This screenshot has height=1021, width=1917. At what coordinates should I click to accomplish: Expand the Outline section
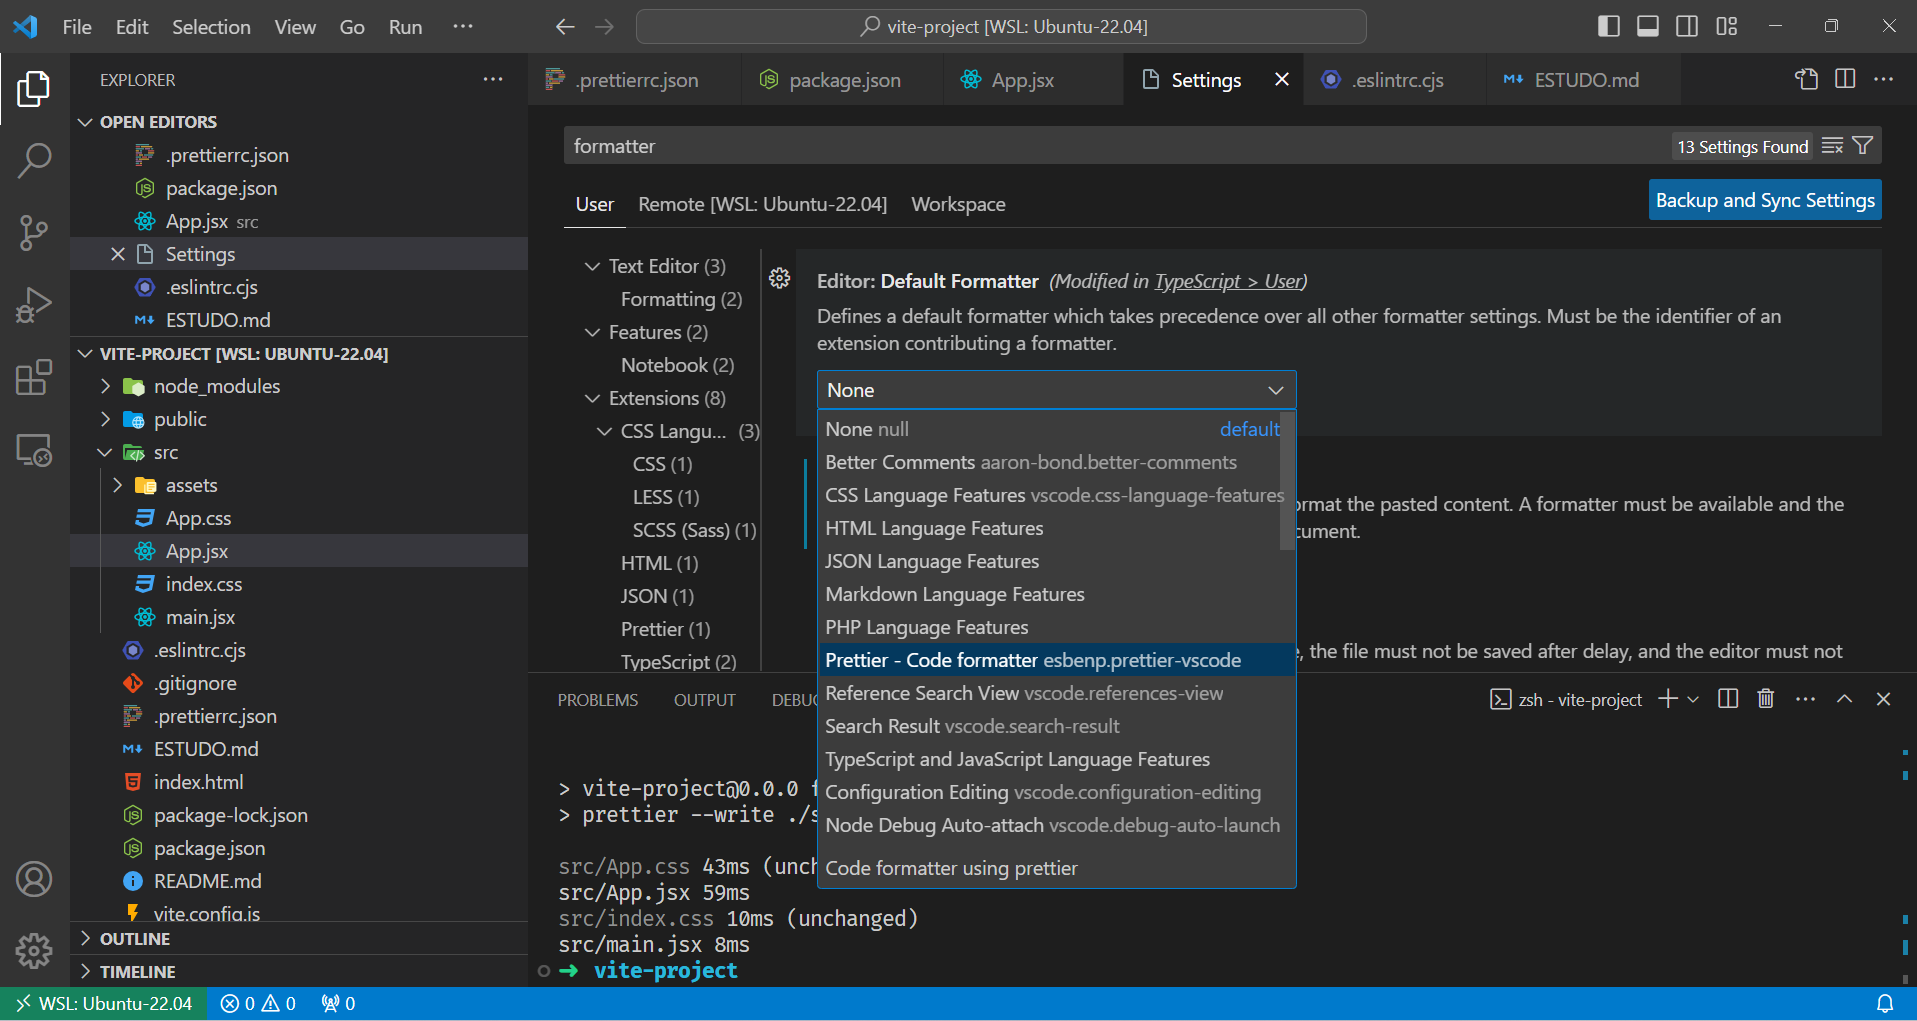[x=85, y=938]
